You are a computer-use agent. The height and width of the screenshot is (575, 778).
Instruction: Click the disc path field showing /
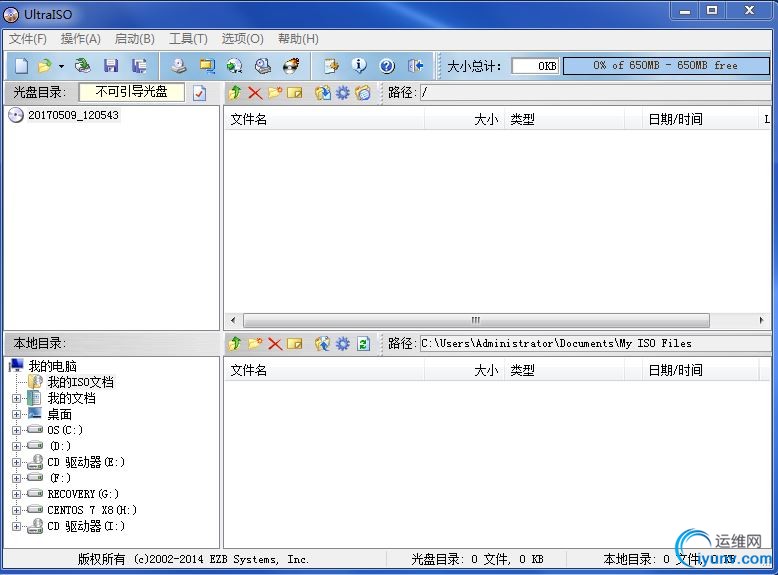pyautogui.click(x=594, y=92)
